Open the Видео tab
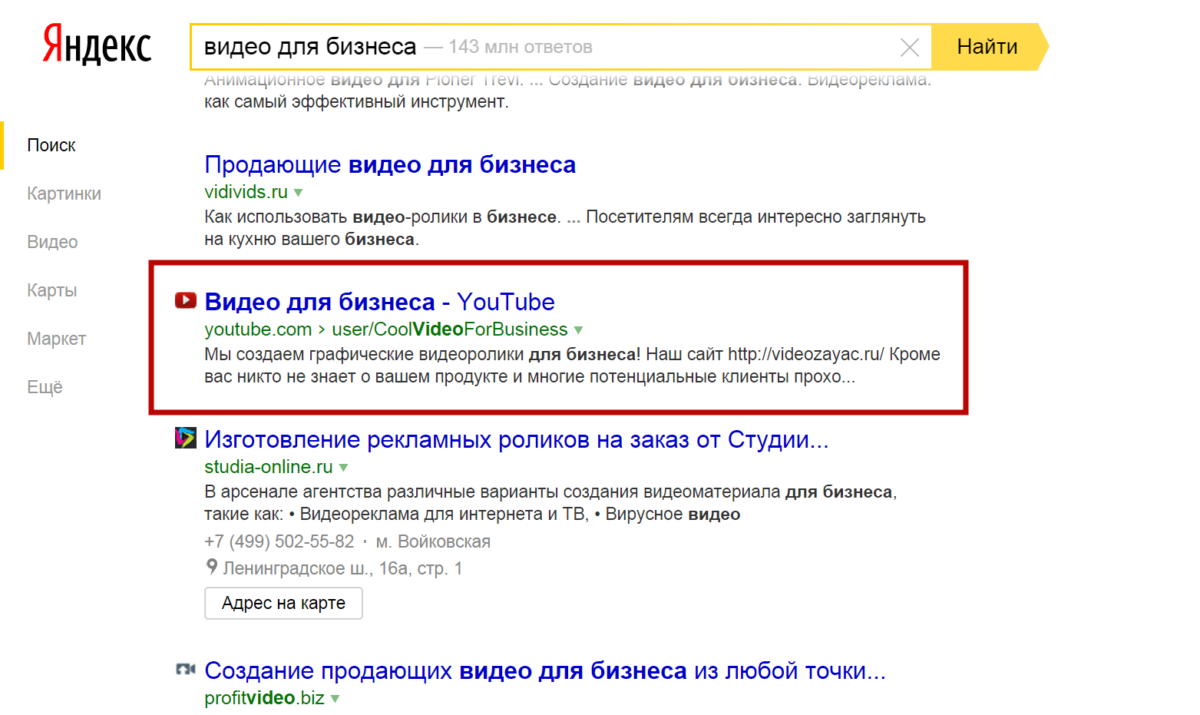 click(x=52, y=242)
